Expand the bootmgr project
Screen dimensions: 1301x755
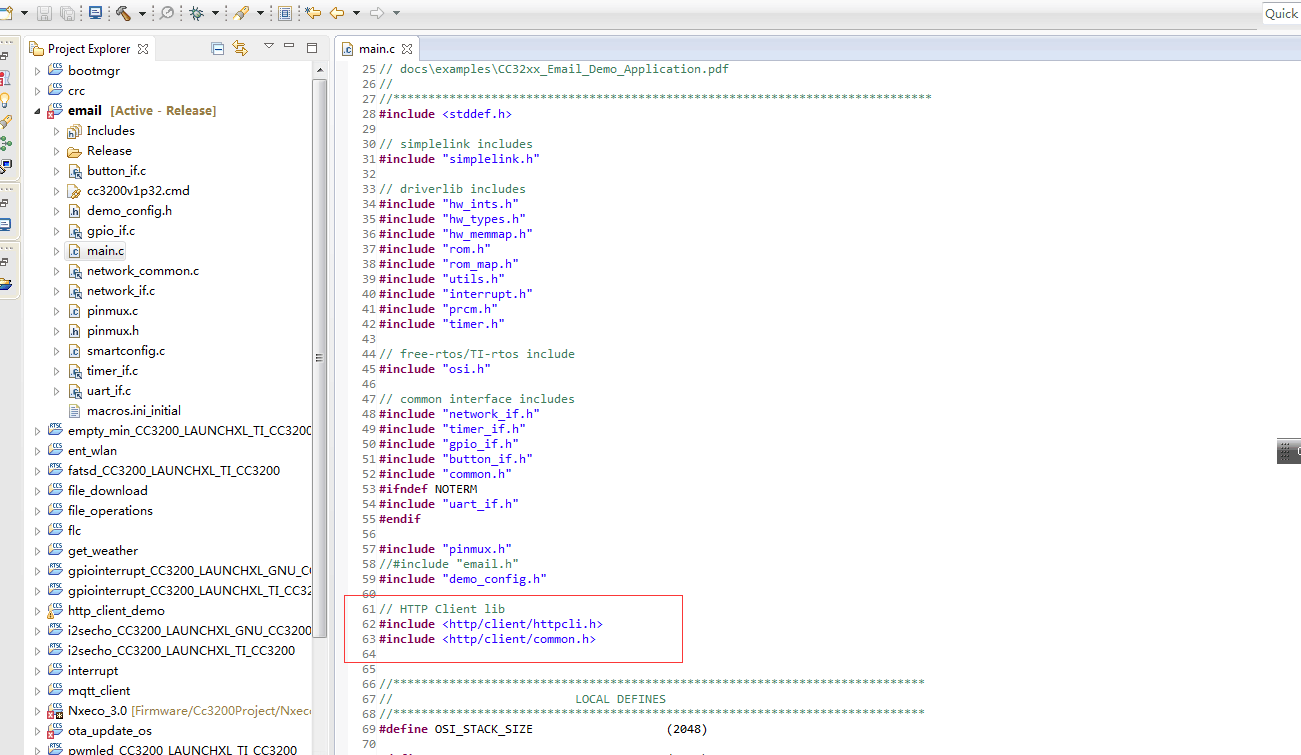(38, 71)
